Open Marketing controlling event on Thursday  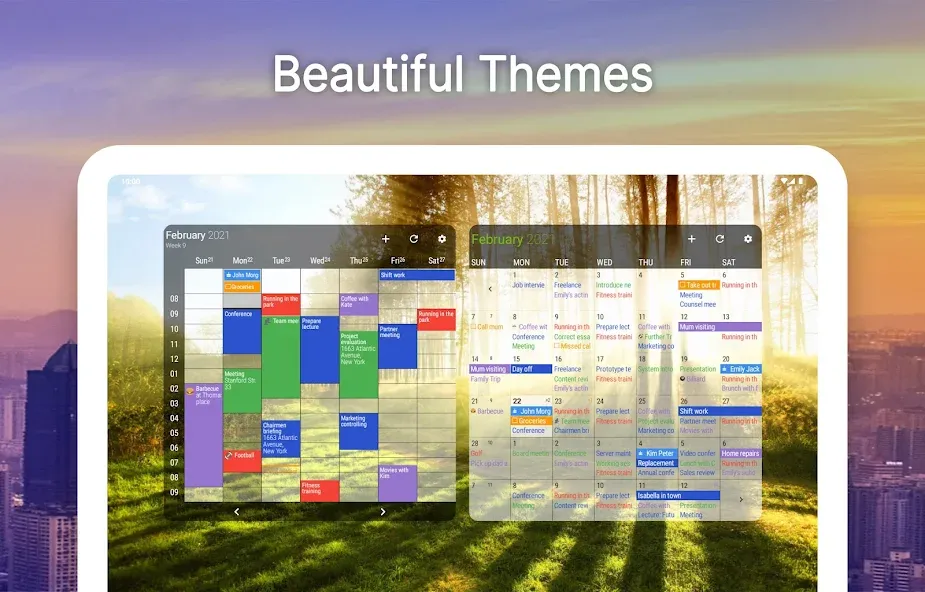click(359, 432)
